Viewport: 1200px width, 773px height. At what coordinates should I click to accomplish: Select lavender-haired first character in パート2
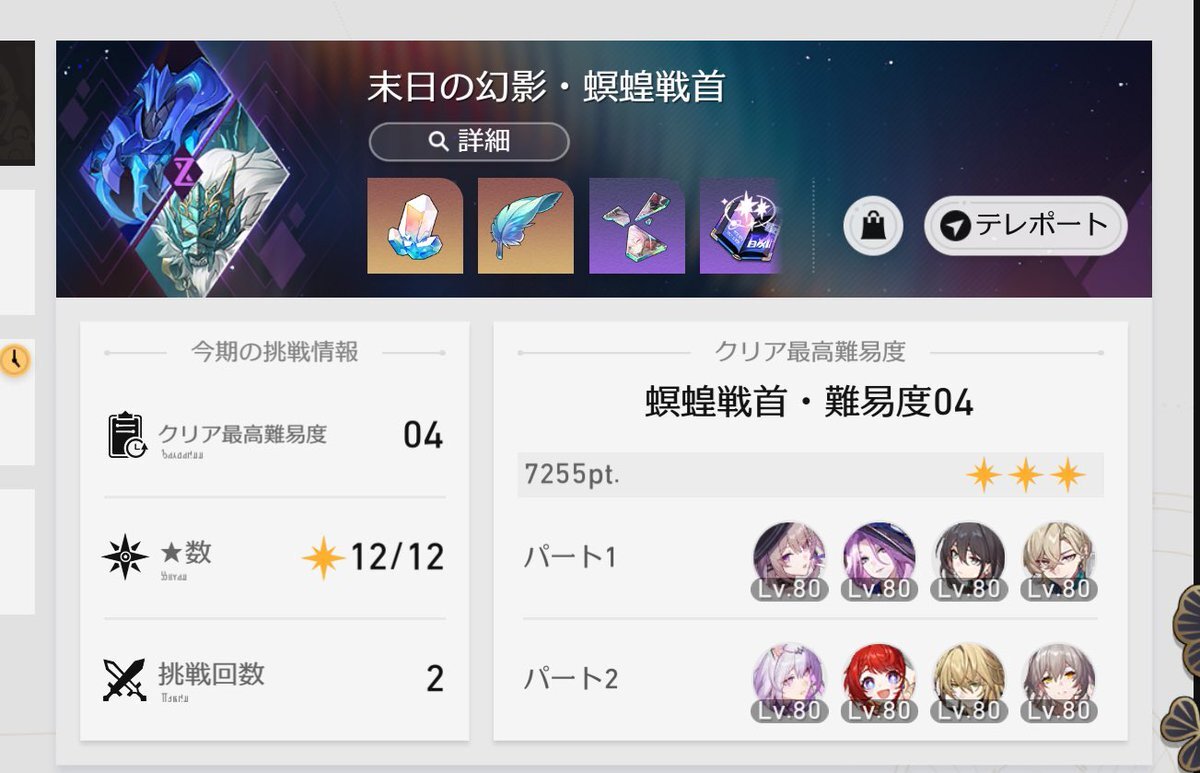click(x=788, y=683)
